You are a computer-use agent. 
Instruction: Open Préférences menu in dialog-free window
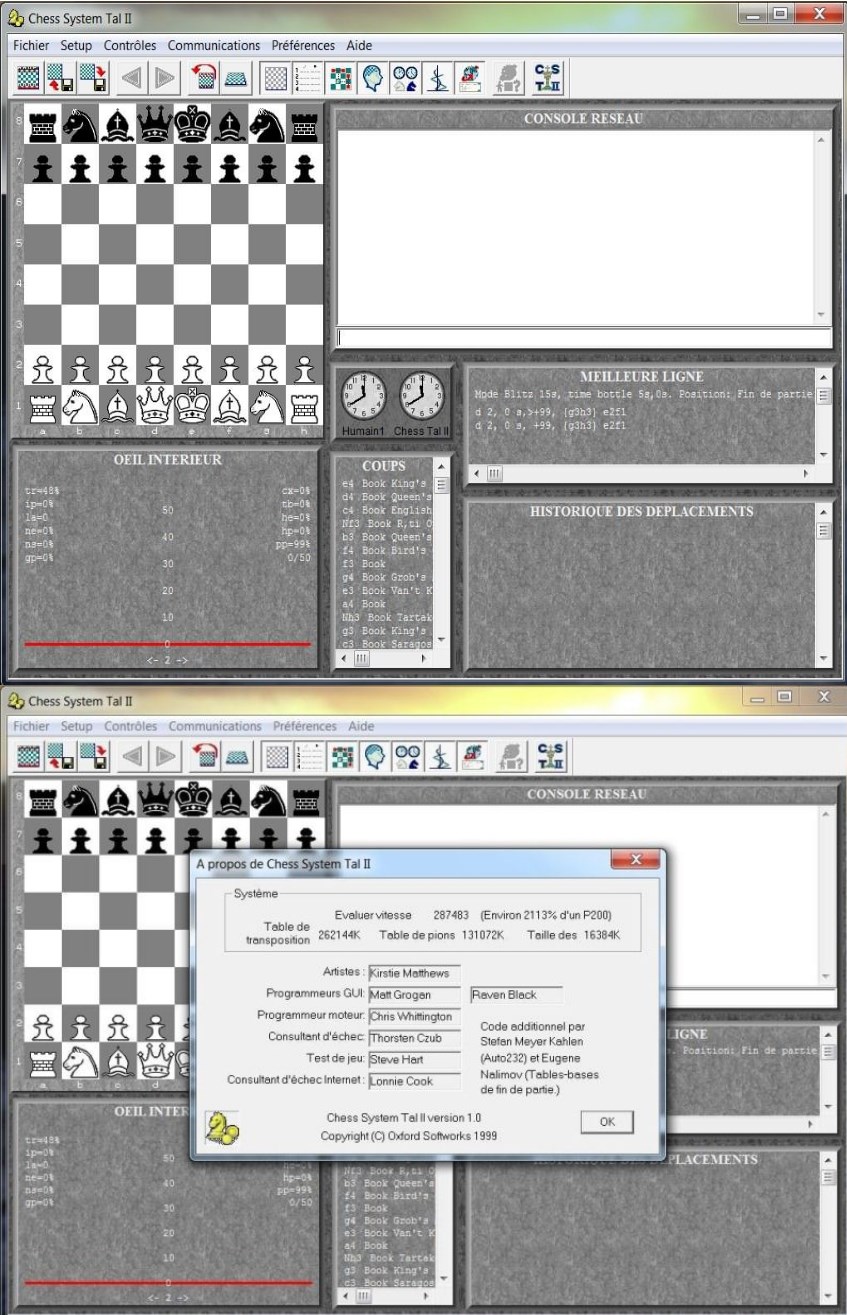click(303, 45)
